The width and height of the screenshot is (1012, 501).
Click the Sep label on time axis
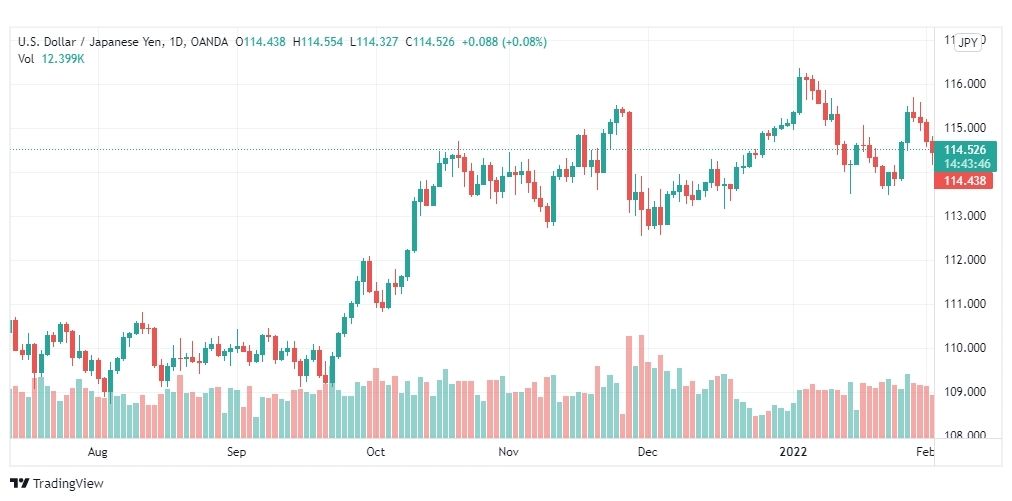click(x=237, y=452)
